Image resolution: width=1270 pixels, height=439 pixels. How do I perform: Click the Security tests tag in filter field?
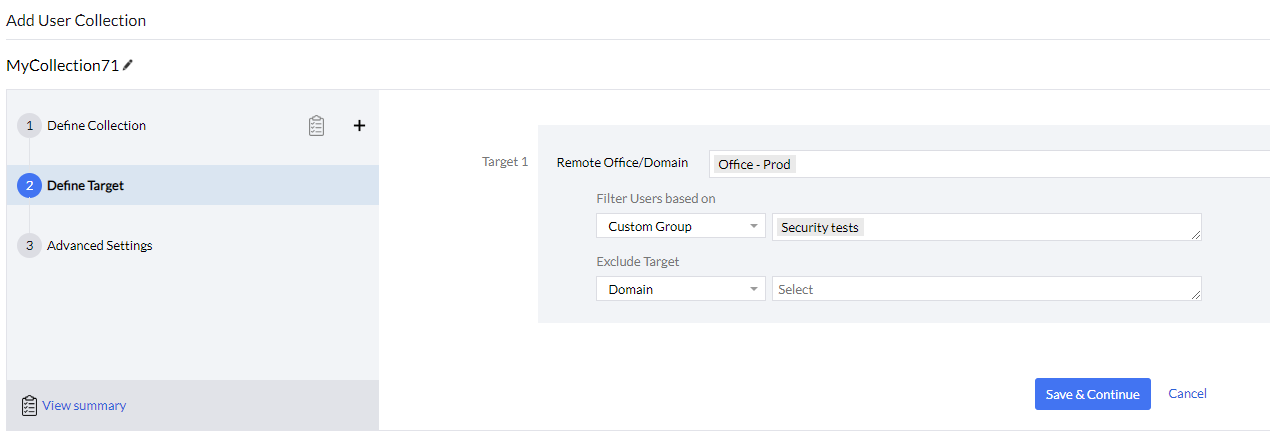pyautogui.click(x=819, y=227)
